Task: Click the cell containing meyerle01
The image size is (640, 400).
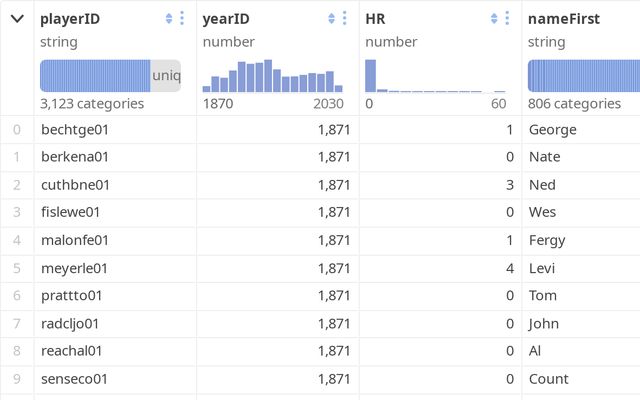Action: (75, 268)
